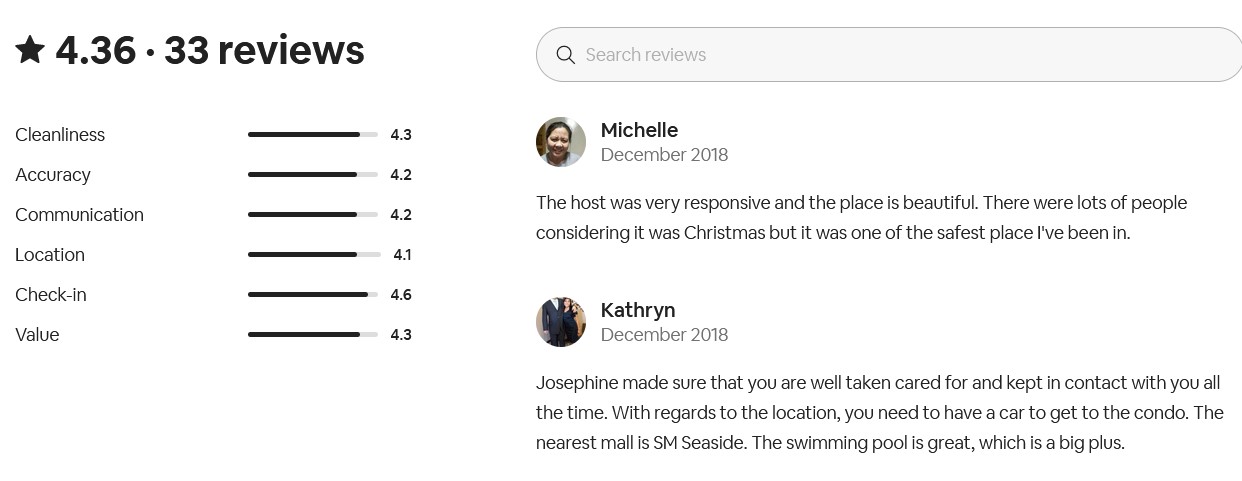Click the Location rating bar
Image resolution: width=1242 pixels, height=481 pixels.
(x=313, y=255)
